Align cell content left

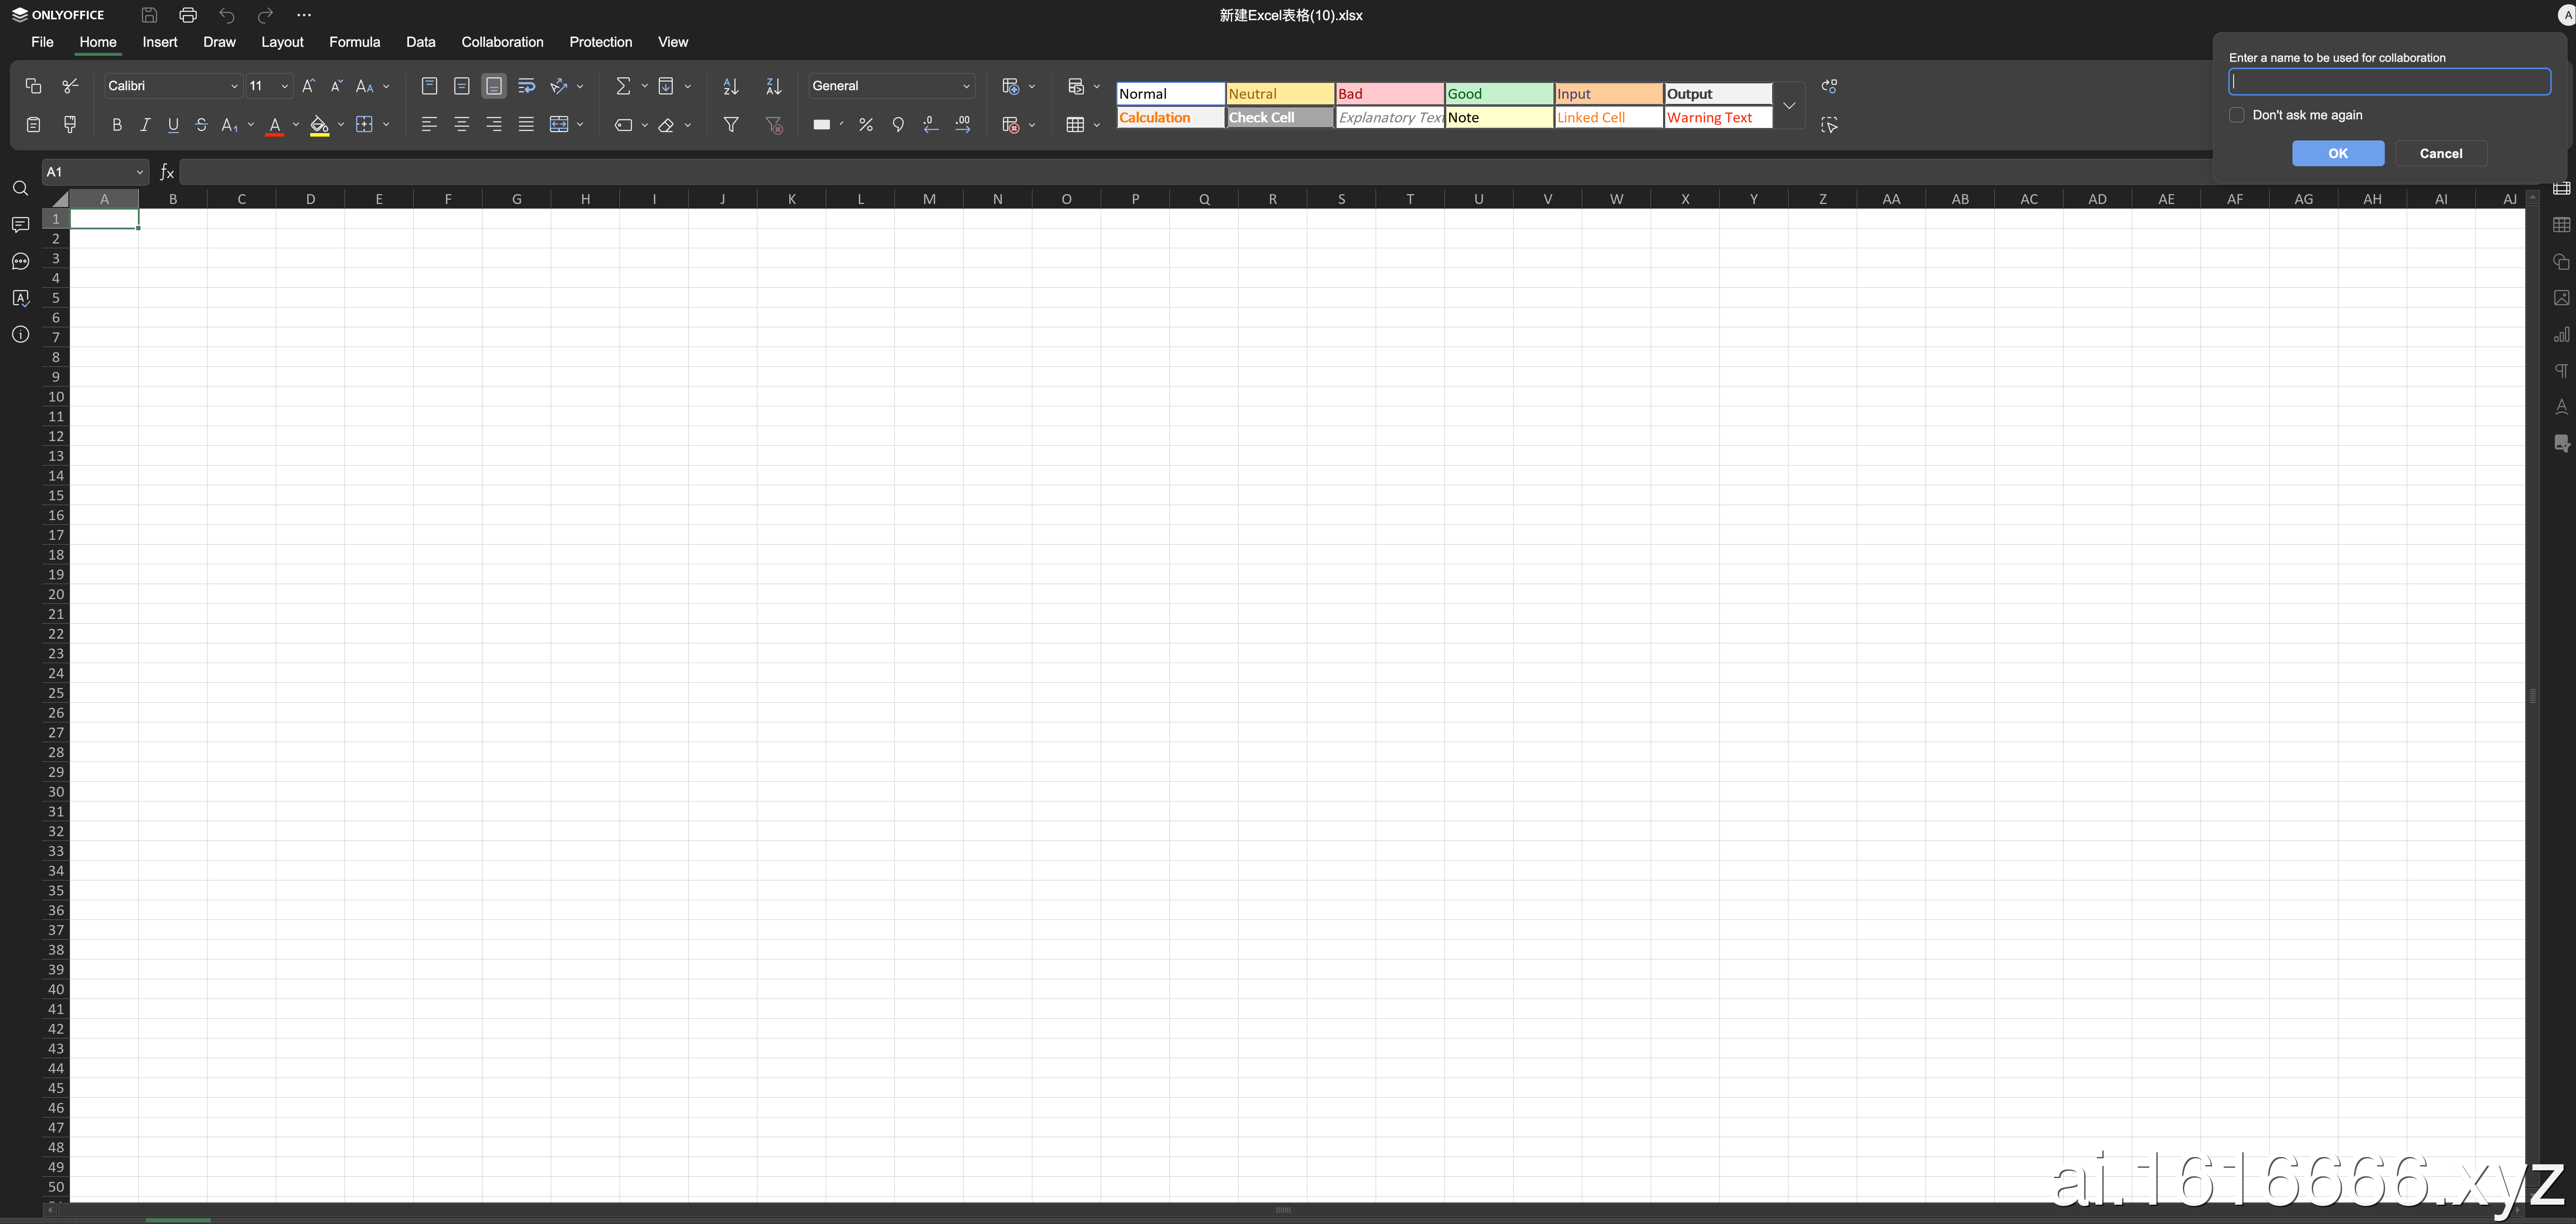point(429,125)
